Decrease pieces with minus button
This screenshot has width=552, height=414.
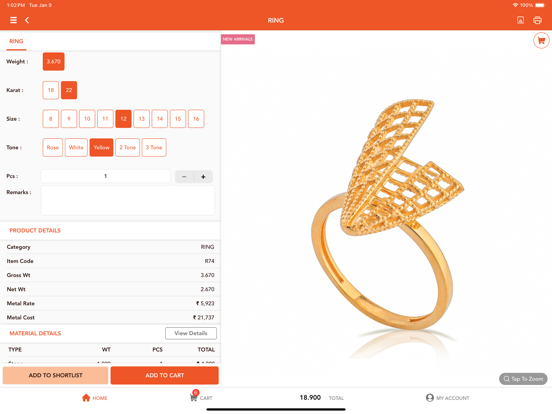(x=184, y=177)
